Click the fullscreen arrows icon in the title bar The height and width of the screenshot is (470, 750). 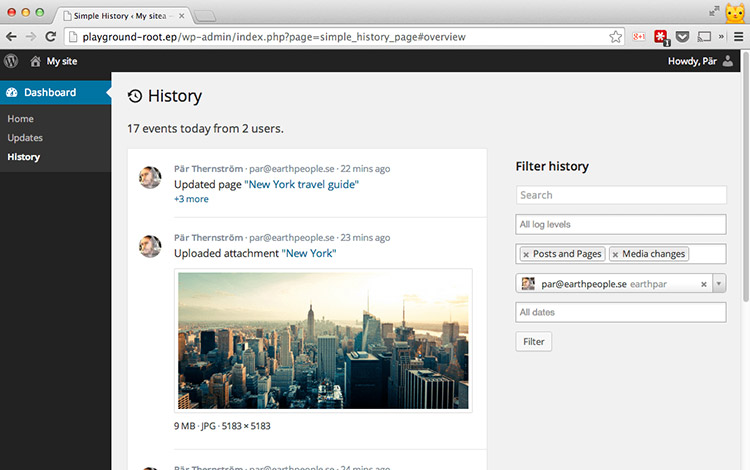[714, 11]
